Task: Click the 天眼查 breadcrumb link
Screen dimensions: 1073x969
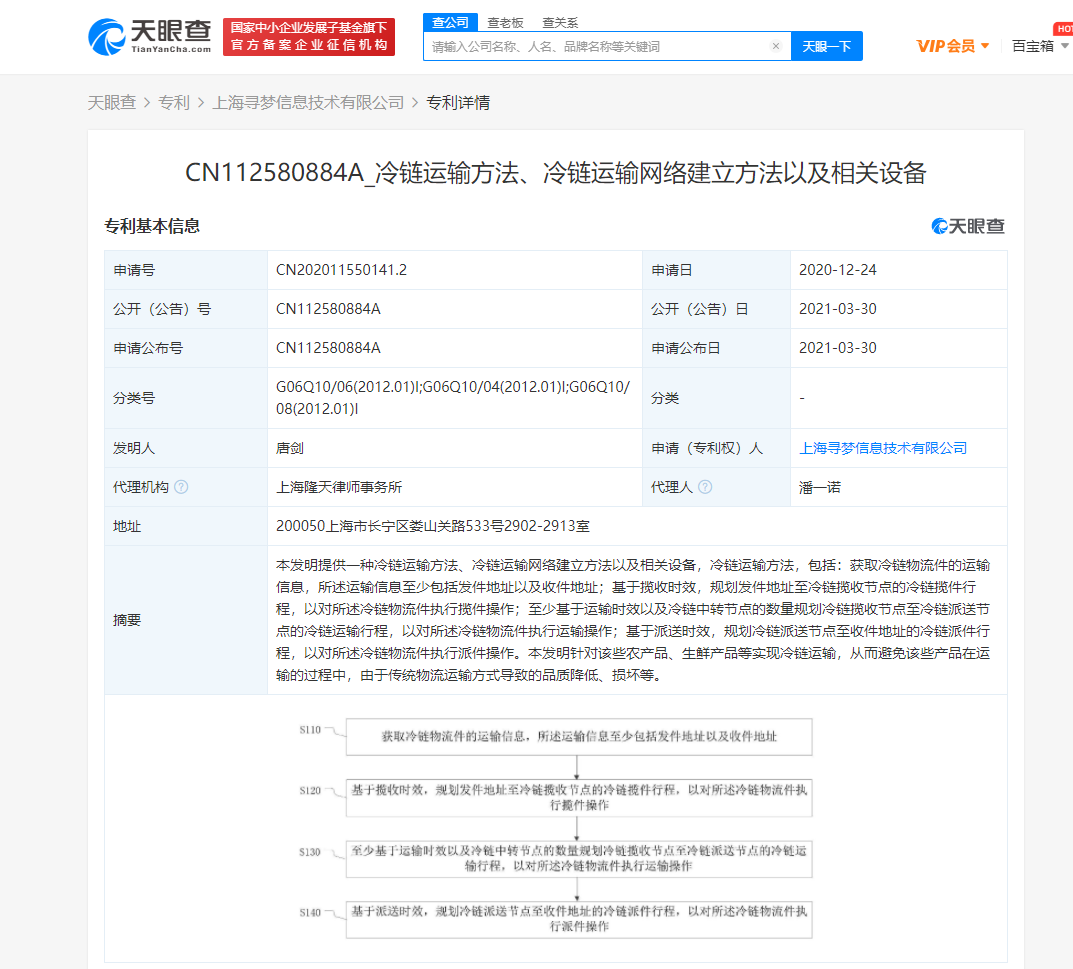Action: (x=113, y=102)
